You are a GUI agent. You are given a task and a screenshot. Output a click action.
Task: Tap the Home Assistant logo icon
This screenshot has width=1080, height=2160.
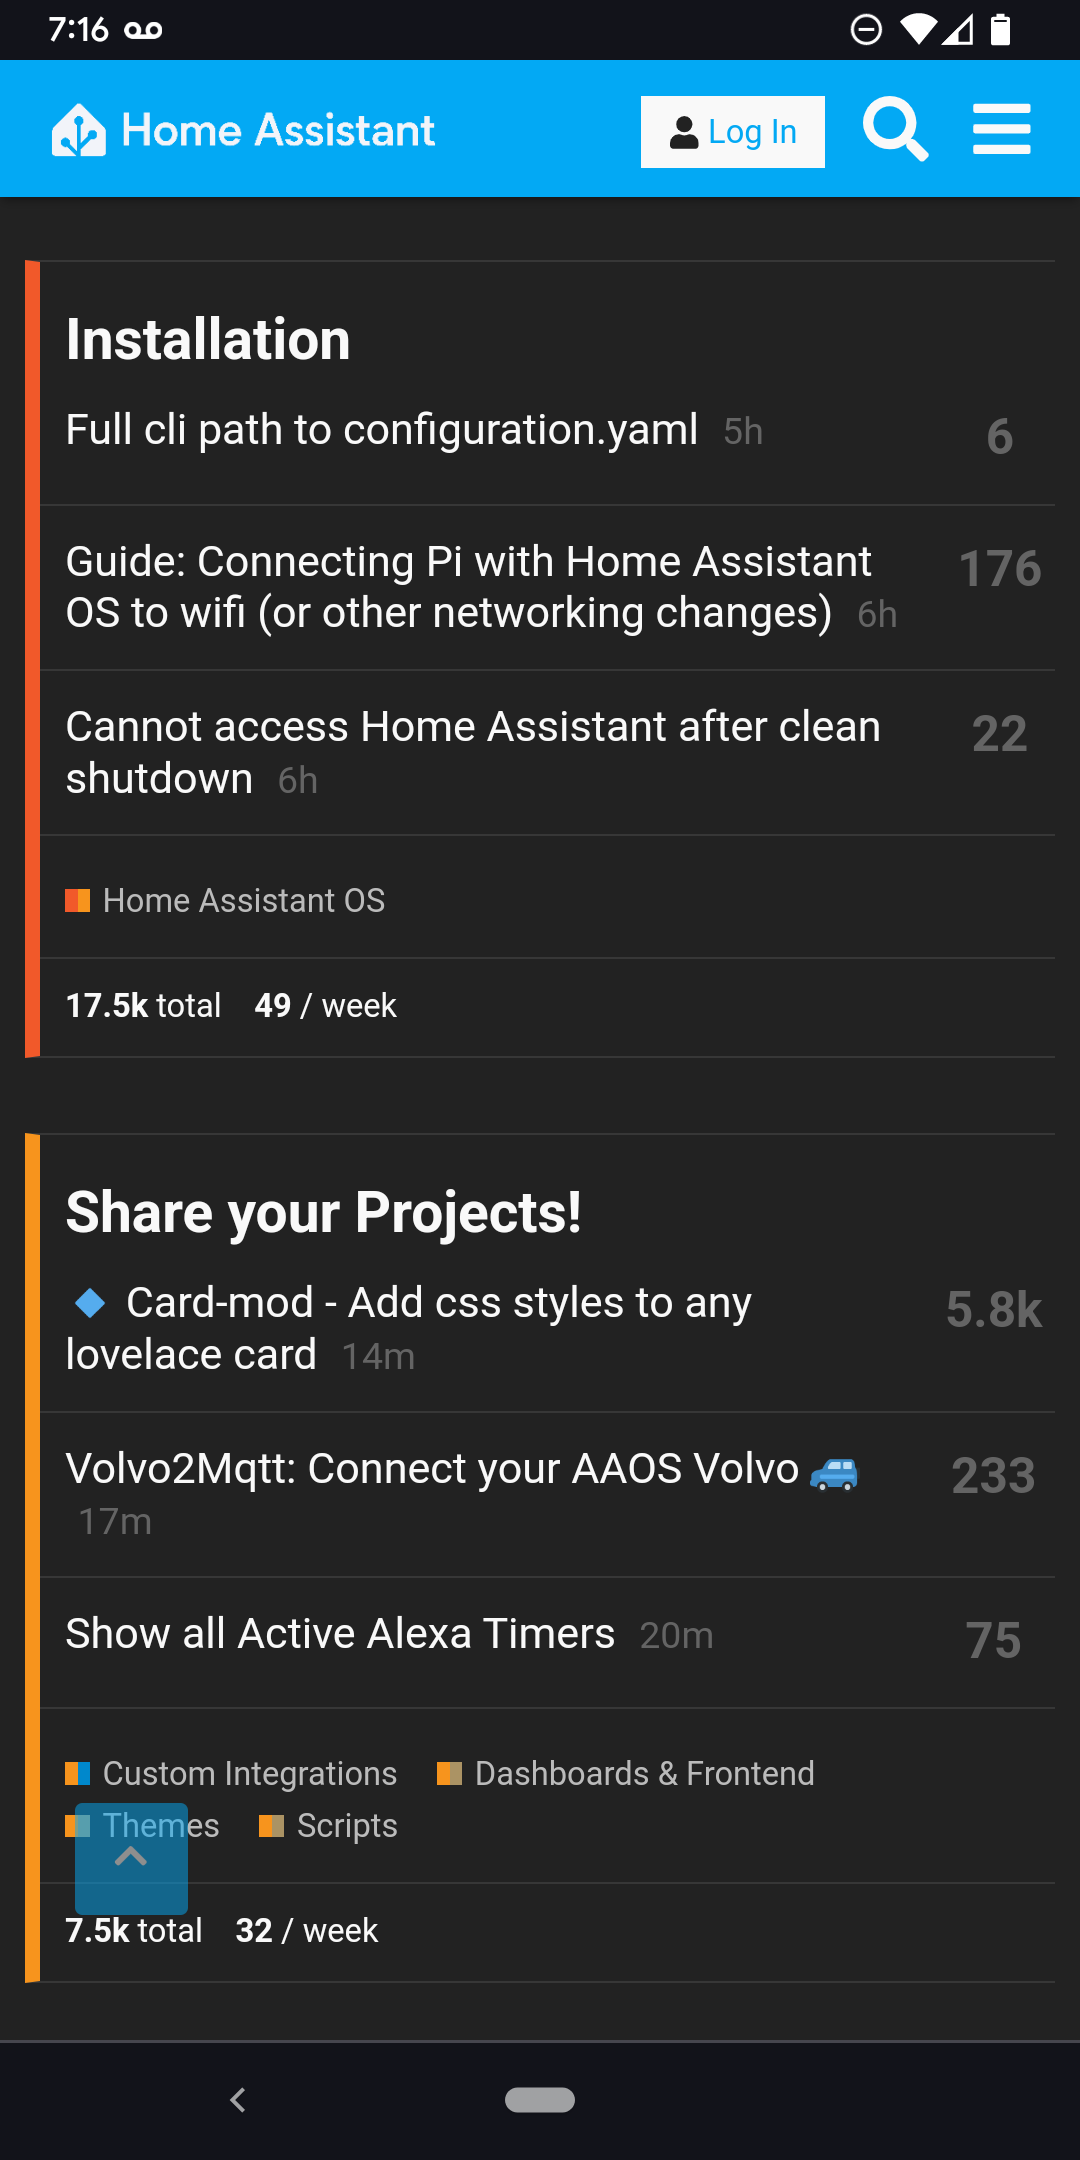click(x=79, y=131)
